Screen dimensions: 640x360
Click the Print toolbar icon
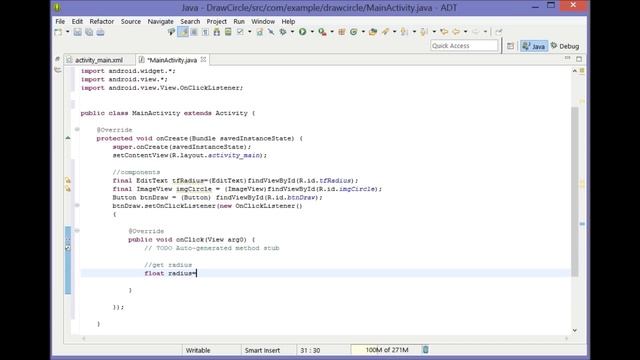click(100, 32)
